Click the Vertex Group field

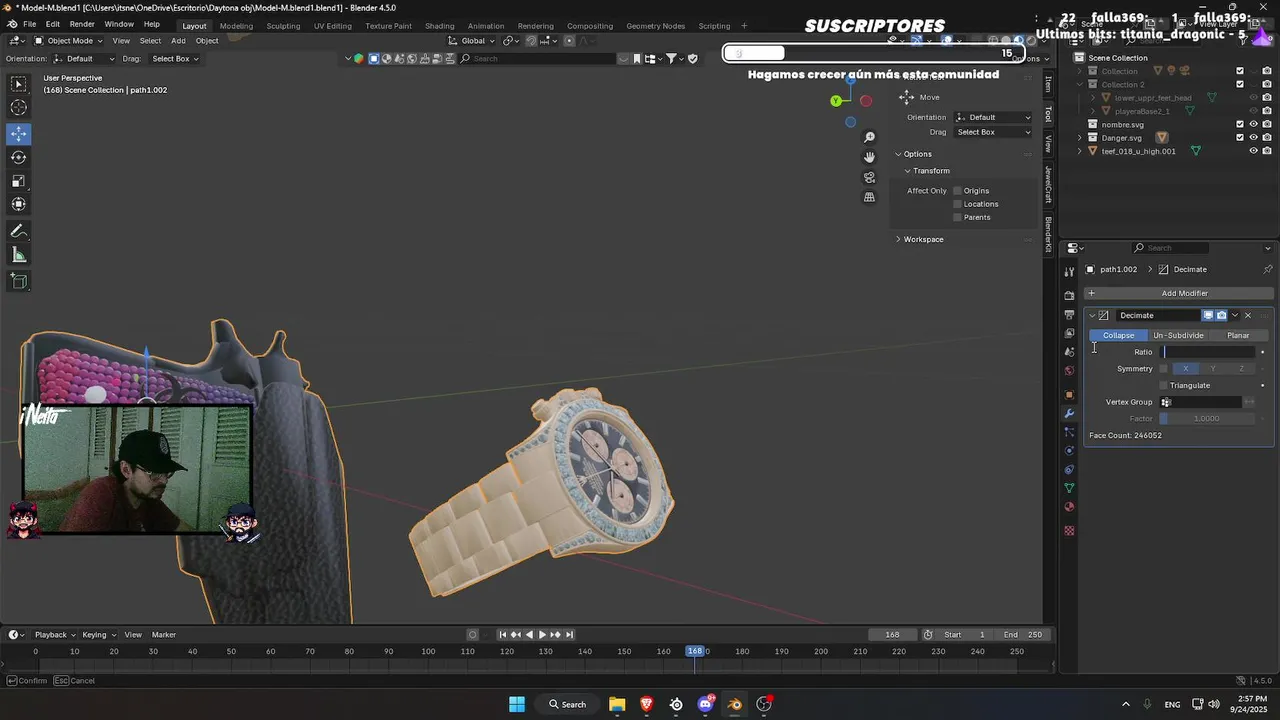1201,402
